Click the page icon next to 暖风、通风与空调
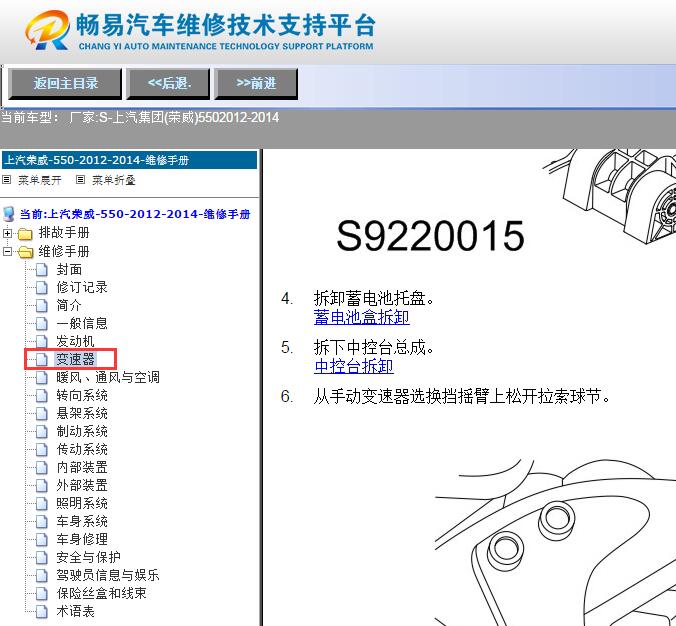Screen dimensions: 676x626 (x=41, y=378)
